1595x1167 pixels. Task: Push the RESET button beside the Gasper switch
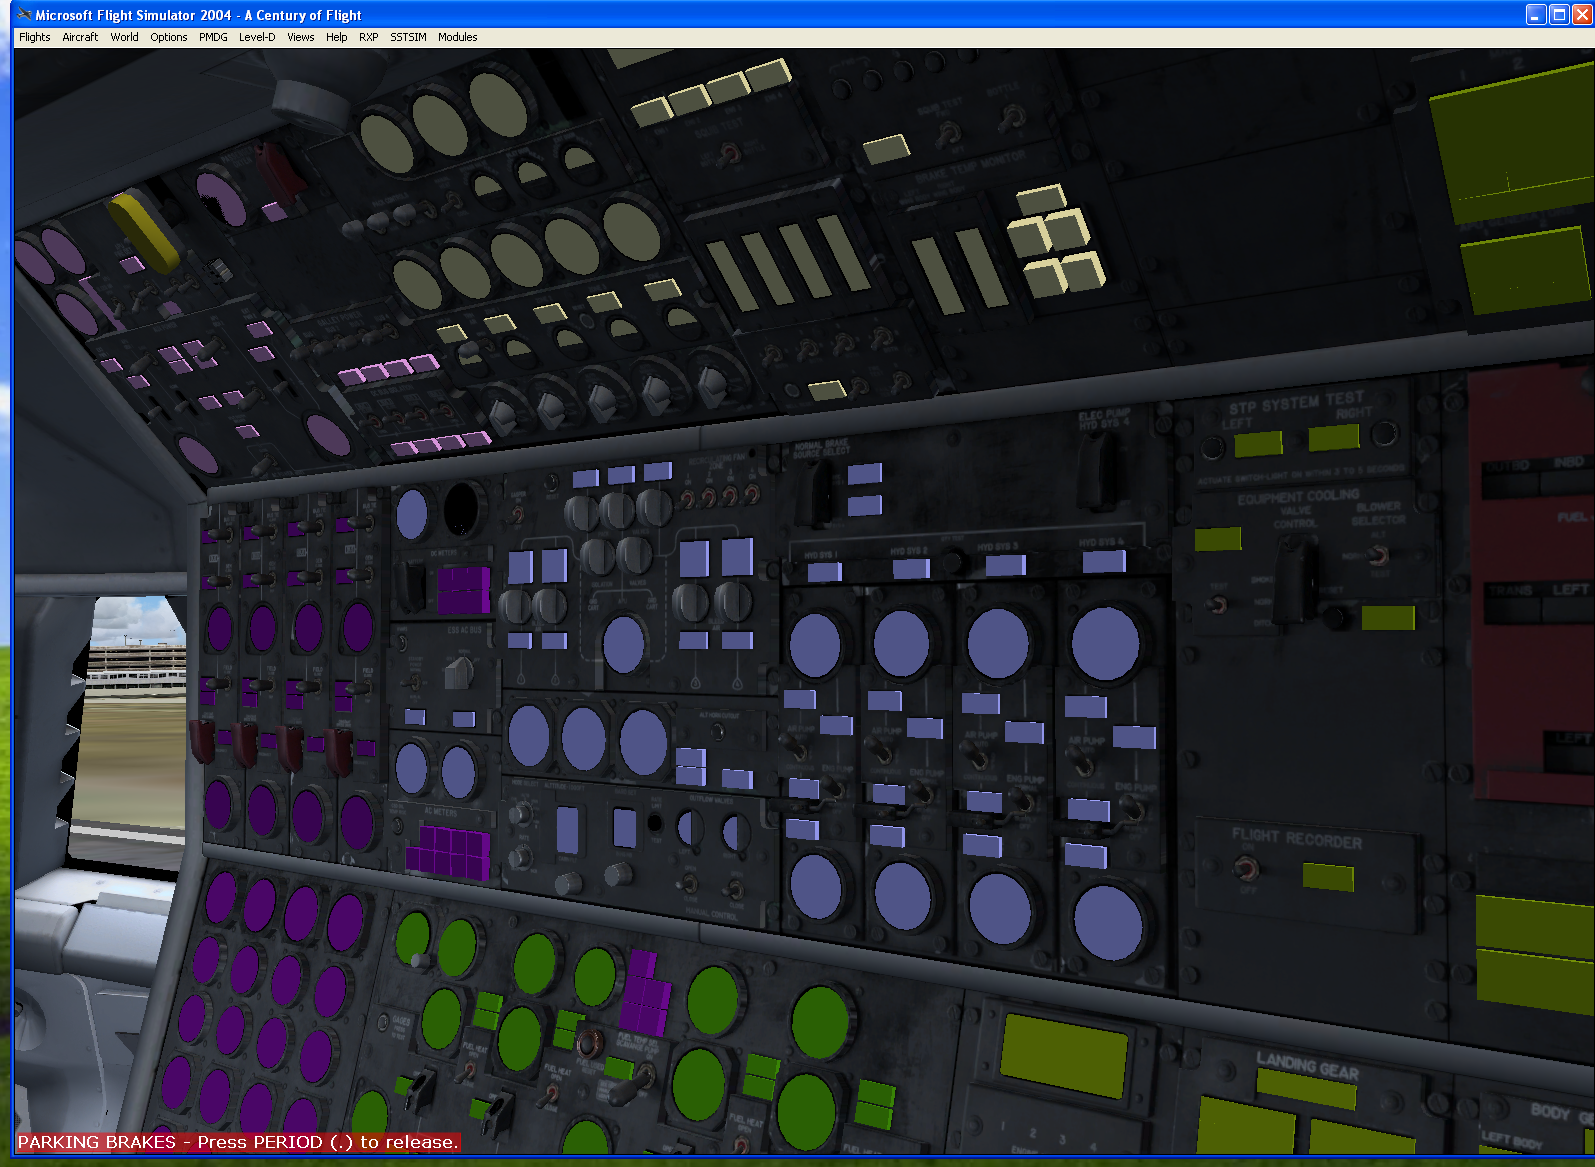(551, 484)
